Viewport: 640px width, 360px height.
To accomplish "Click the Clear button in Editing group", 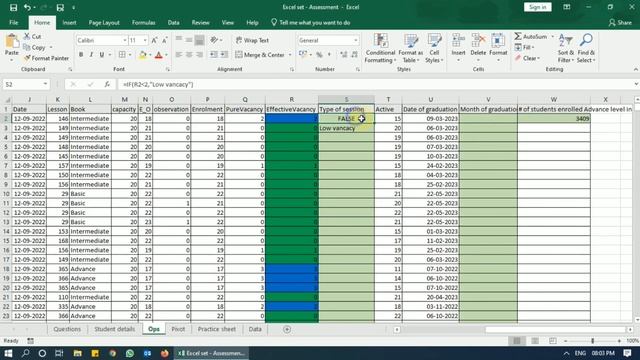I will pos(527,58).
